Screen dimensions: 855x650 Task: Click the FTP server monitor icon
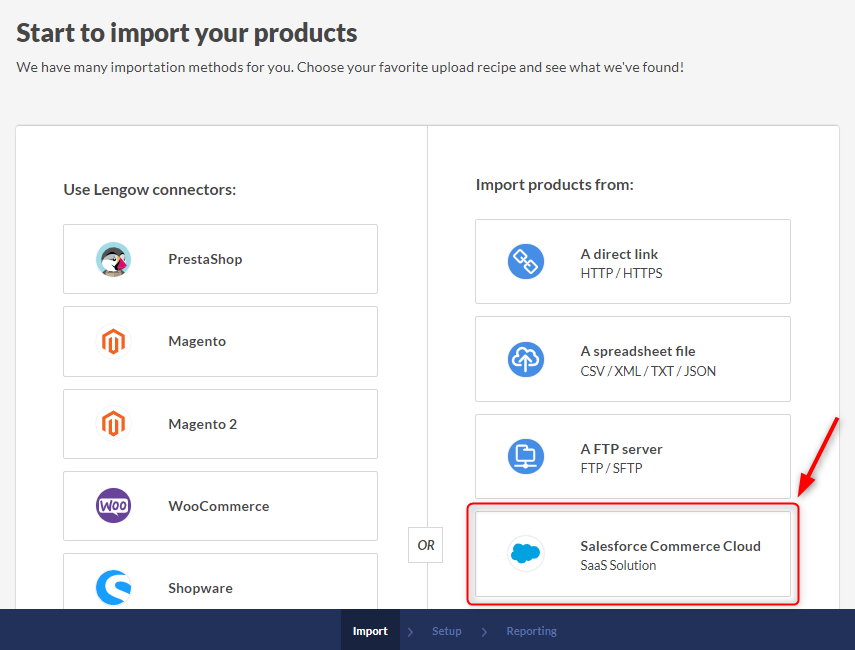[525, 457]
